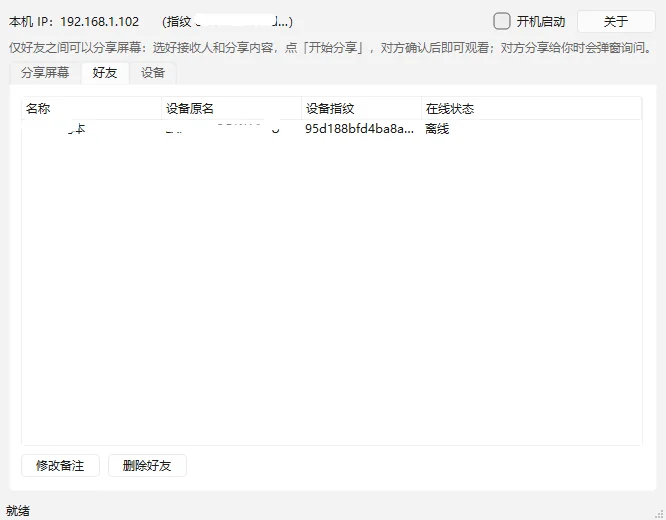Open the 关于 dialog

coord(616,21)
